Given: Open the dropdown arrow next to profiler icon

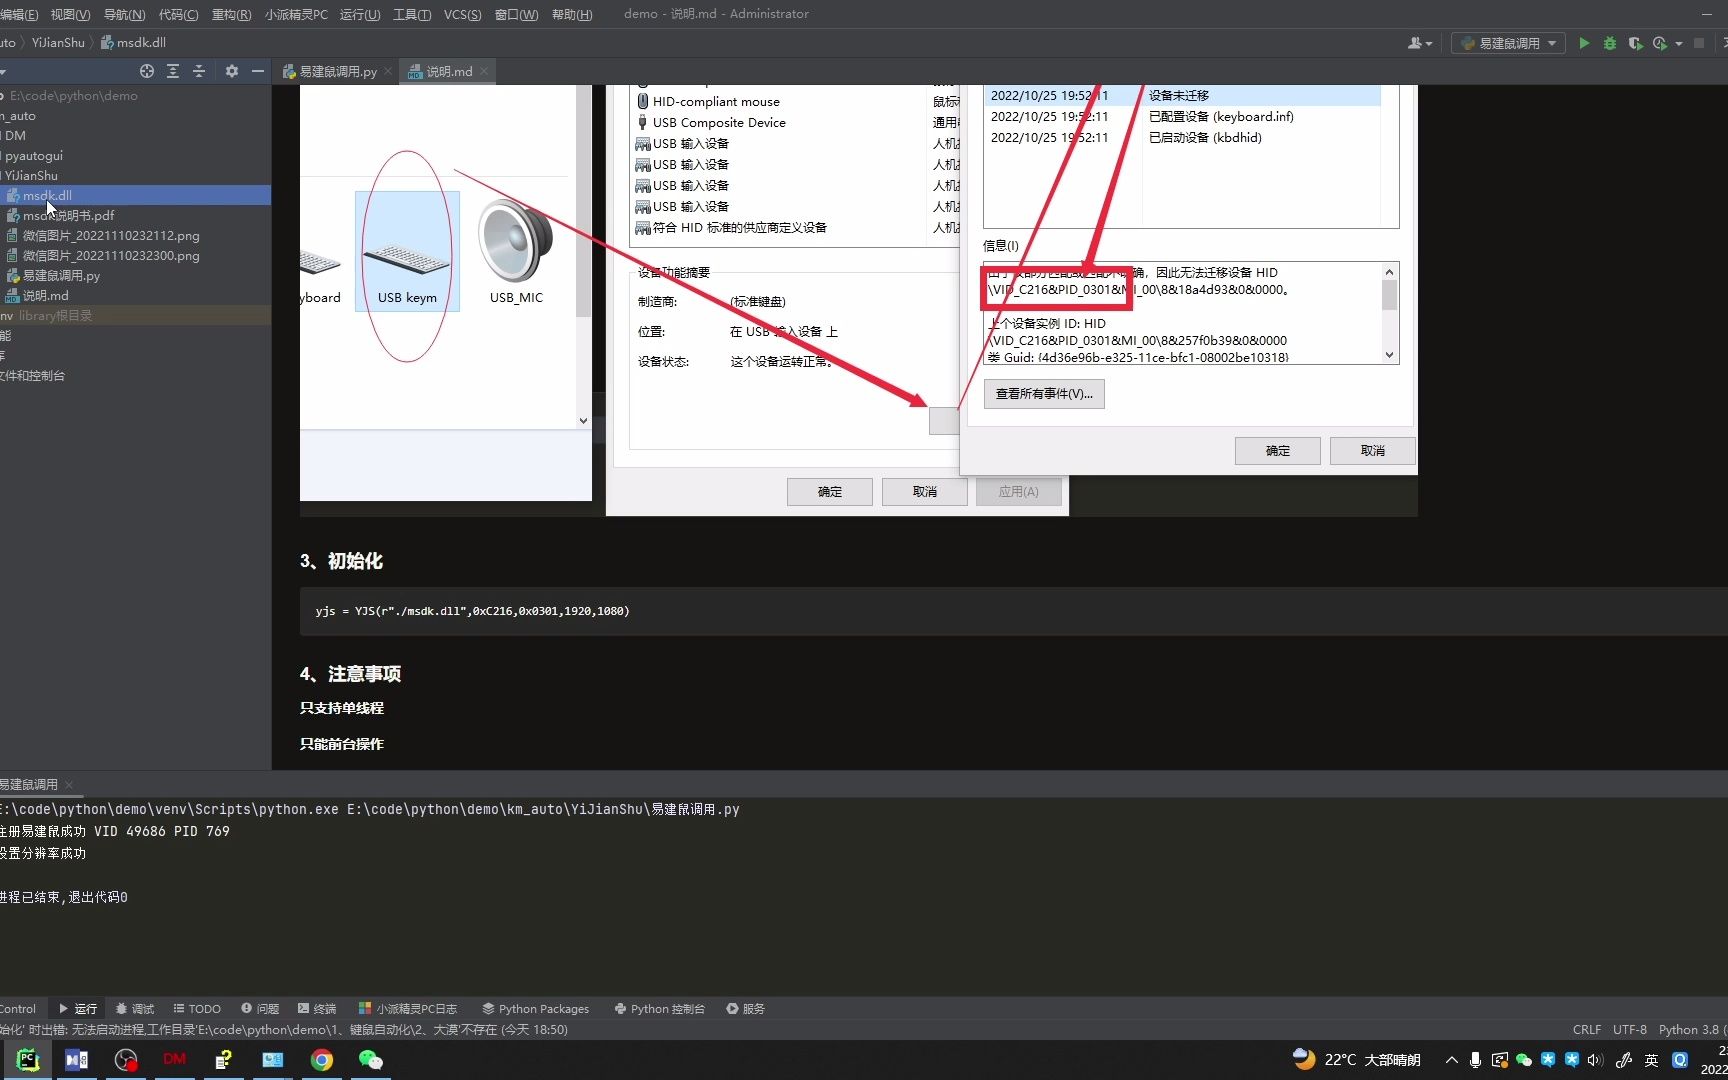Looking at the screenshot, I should [x=1679, y=43].
